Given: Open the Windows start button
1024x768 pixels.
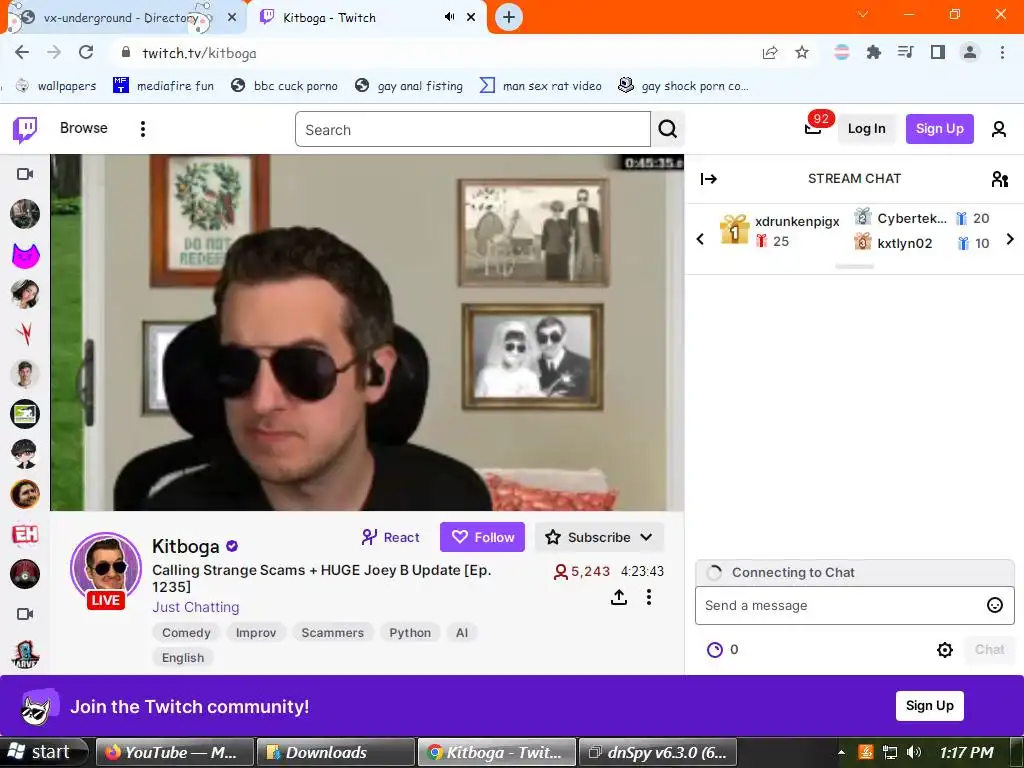Looking at the screenshot, I should [x=43, y=752].
